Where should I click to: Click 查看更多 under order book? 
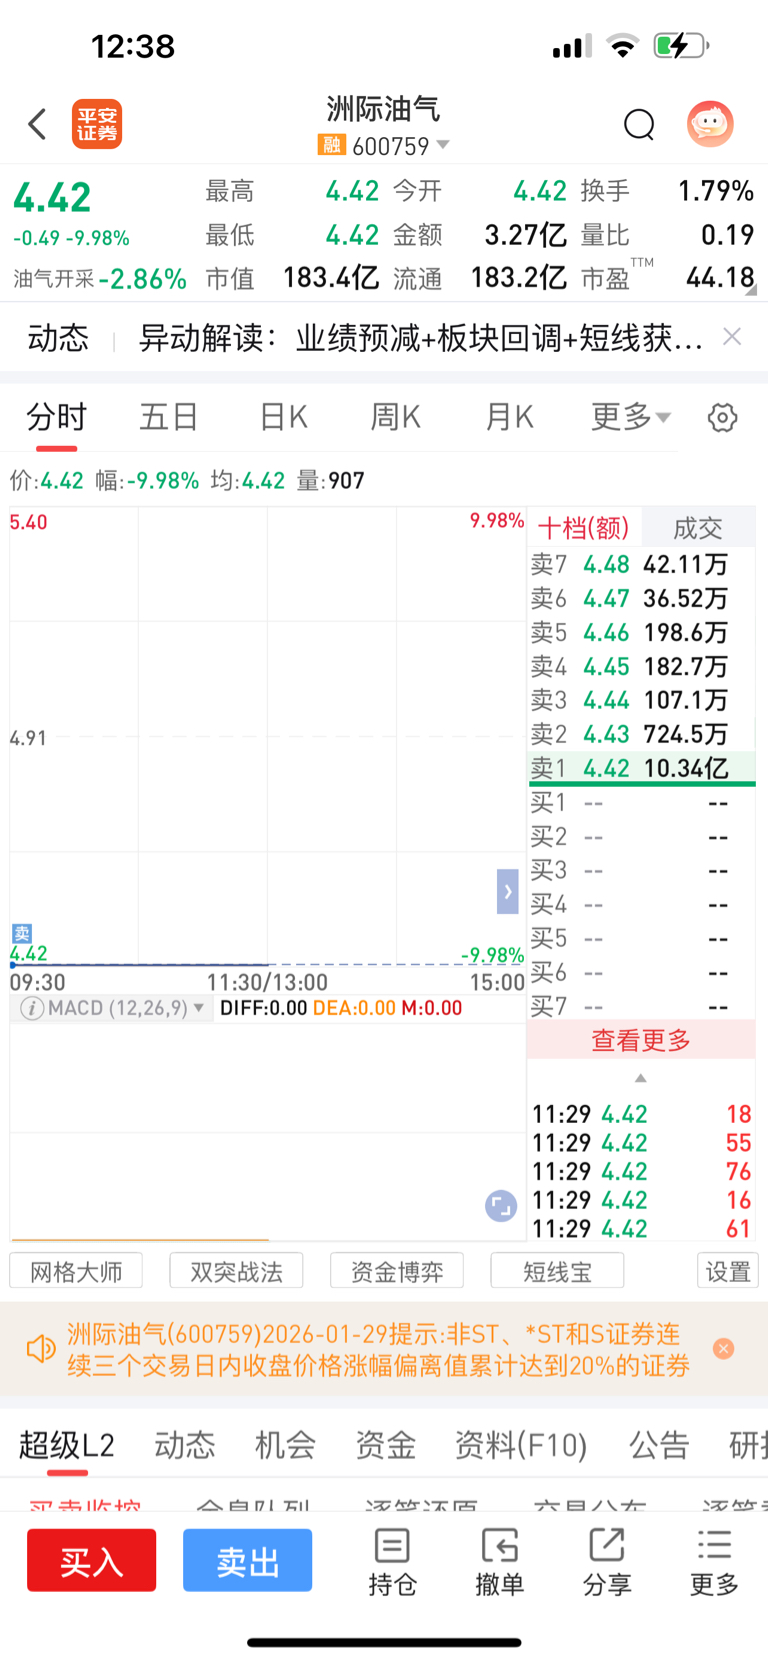(x=641, y=1040)
